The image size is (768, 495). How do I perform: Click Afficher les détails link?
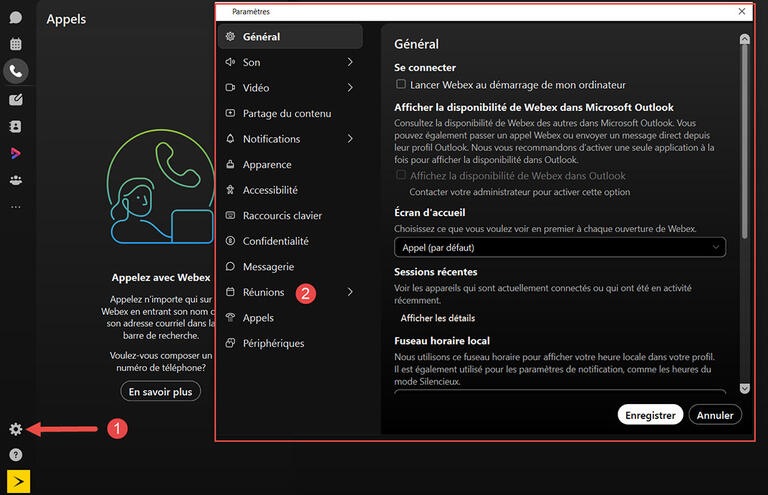437,318
